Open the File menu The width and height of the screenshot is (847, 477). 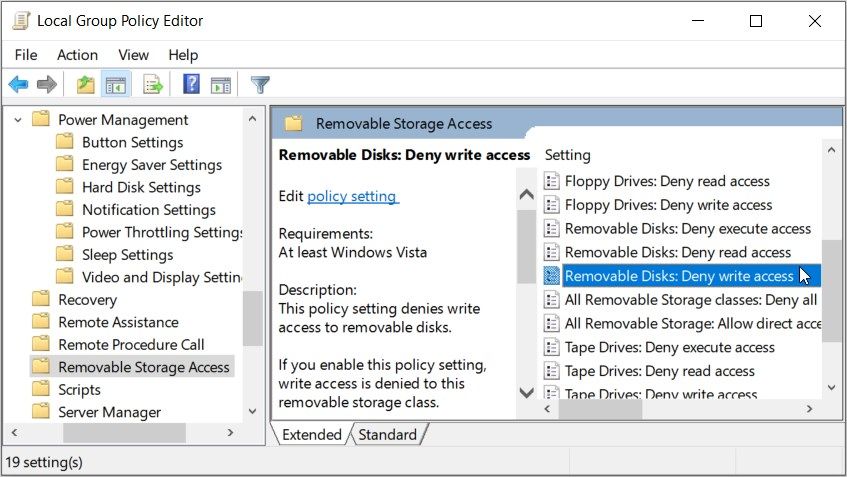tap(26, 55)
